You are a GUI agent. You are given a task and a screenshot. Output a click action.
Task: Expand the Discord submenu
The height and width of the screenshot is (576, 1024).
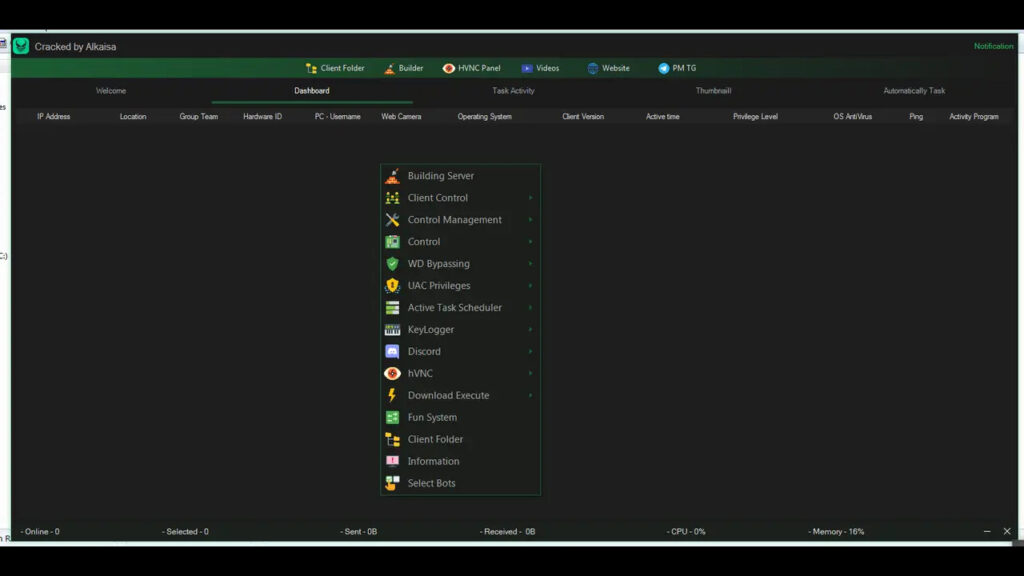pos(460,351)
